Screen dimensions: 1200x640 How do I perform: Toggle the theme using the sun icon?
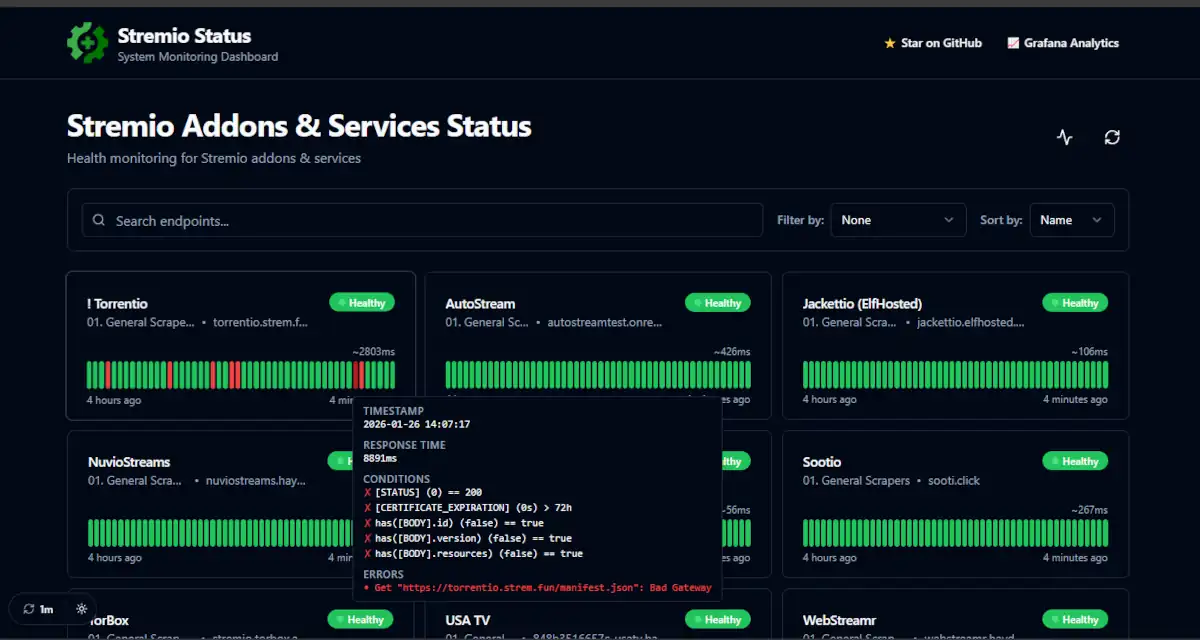pos(81,608)
